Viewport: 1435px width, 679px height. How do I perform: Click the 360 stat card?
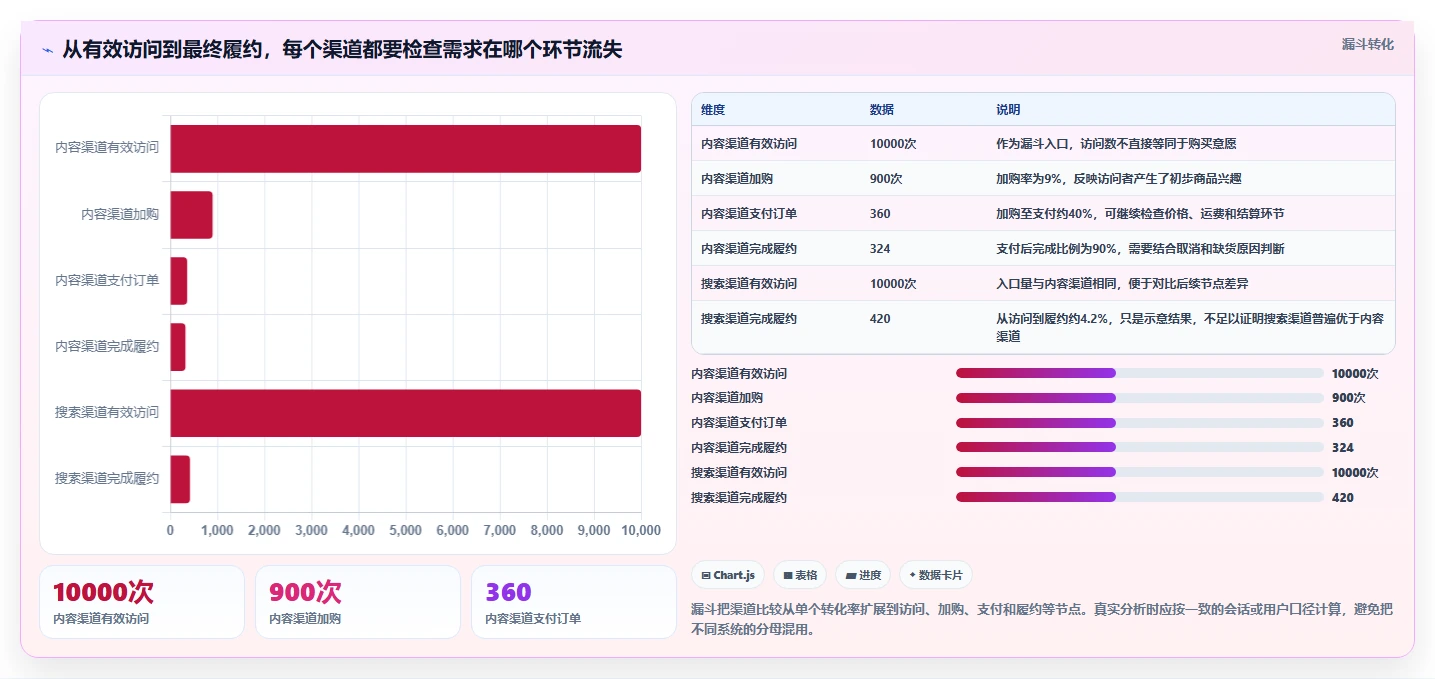tap(574, 602)
